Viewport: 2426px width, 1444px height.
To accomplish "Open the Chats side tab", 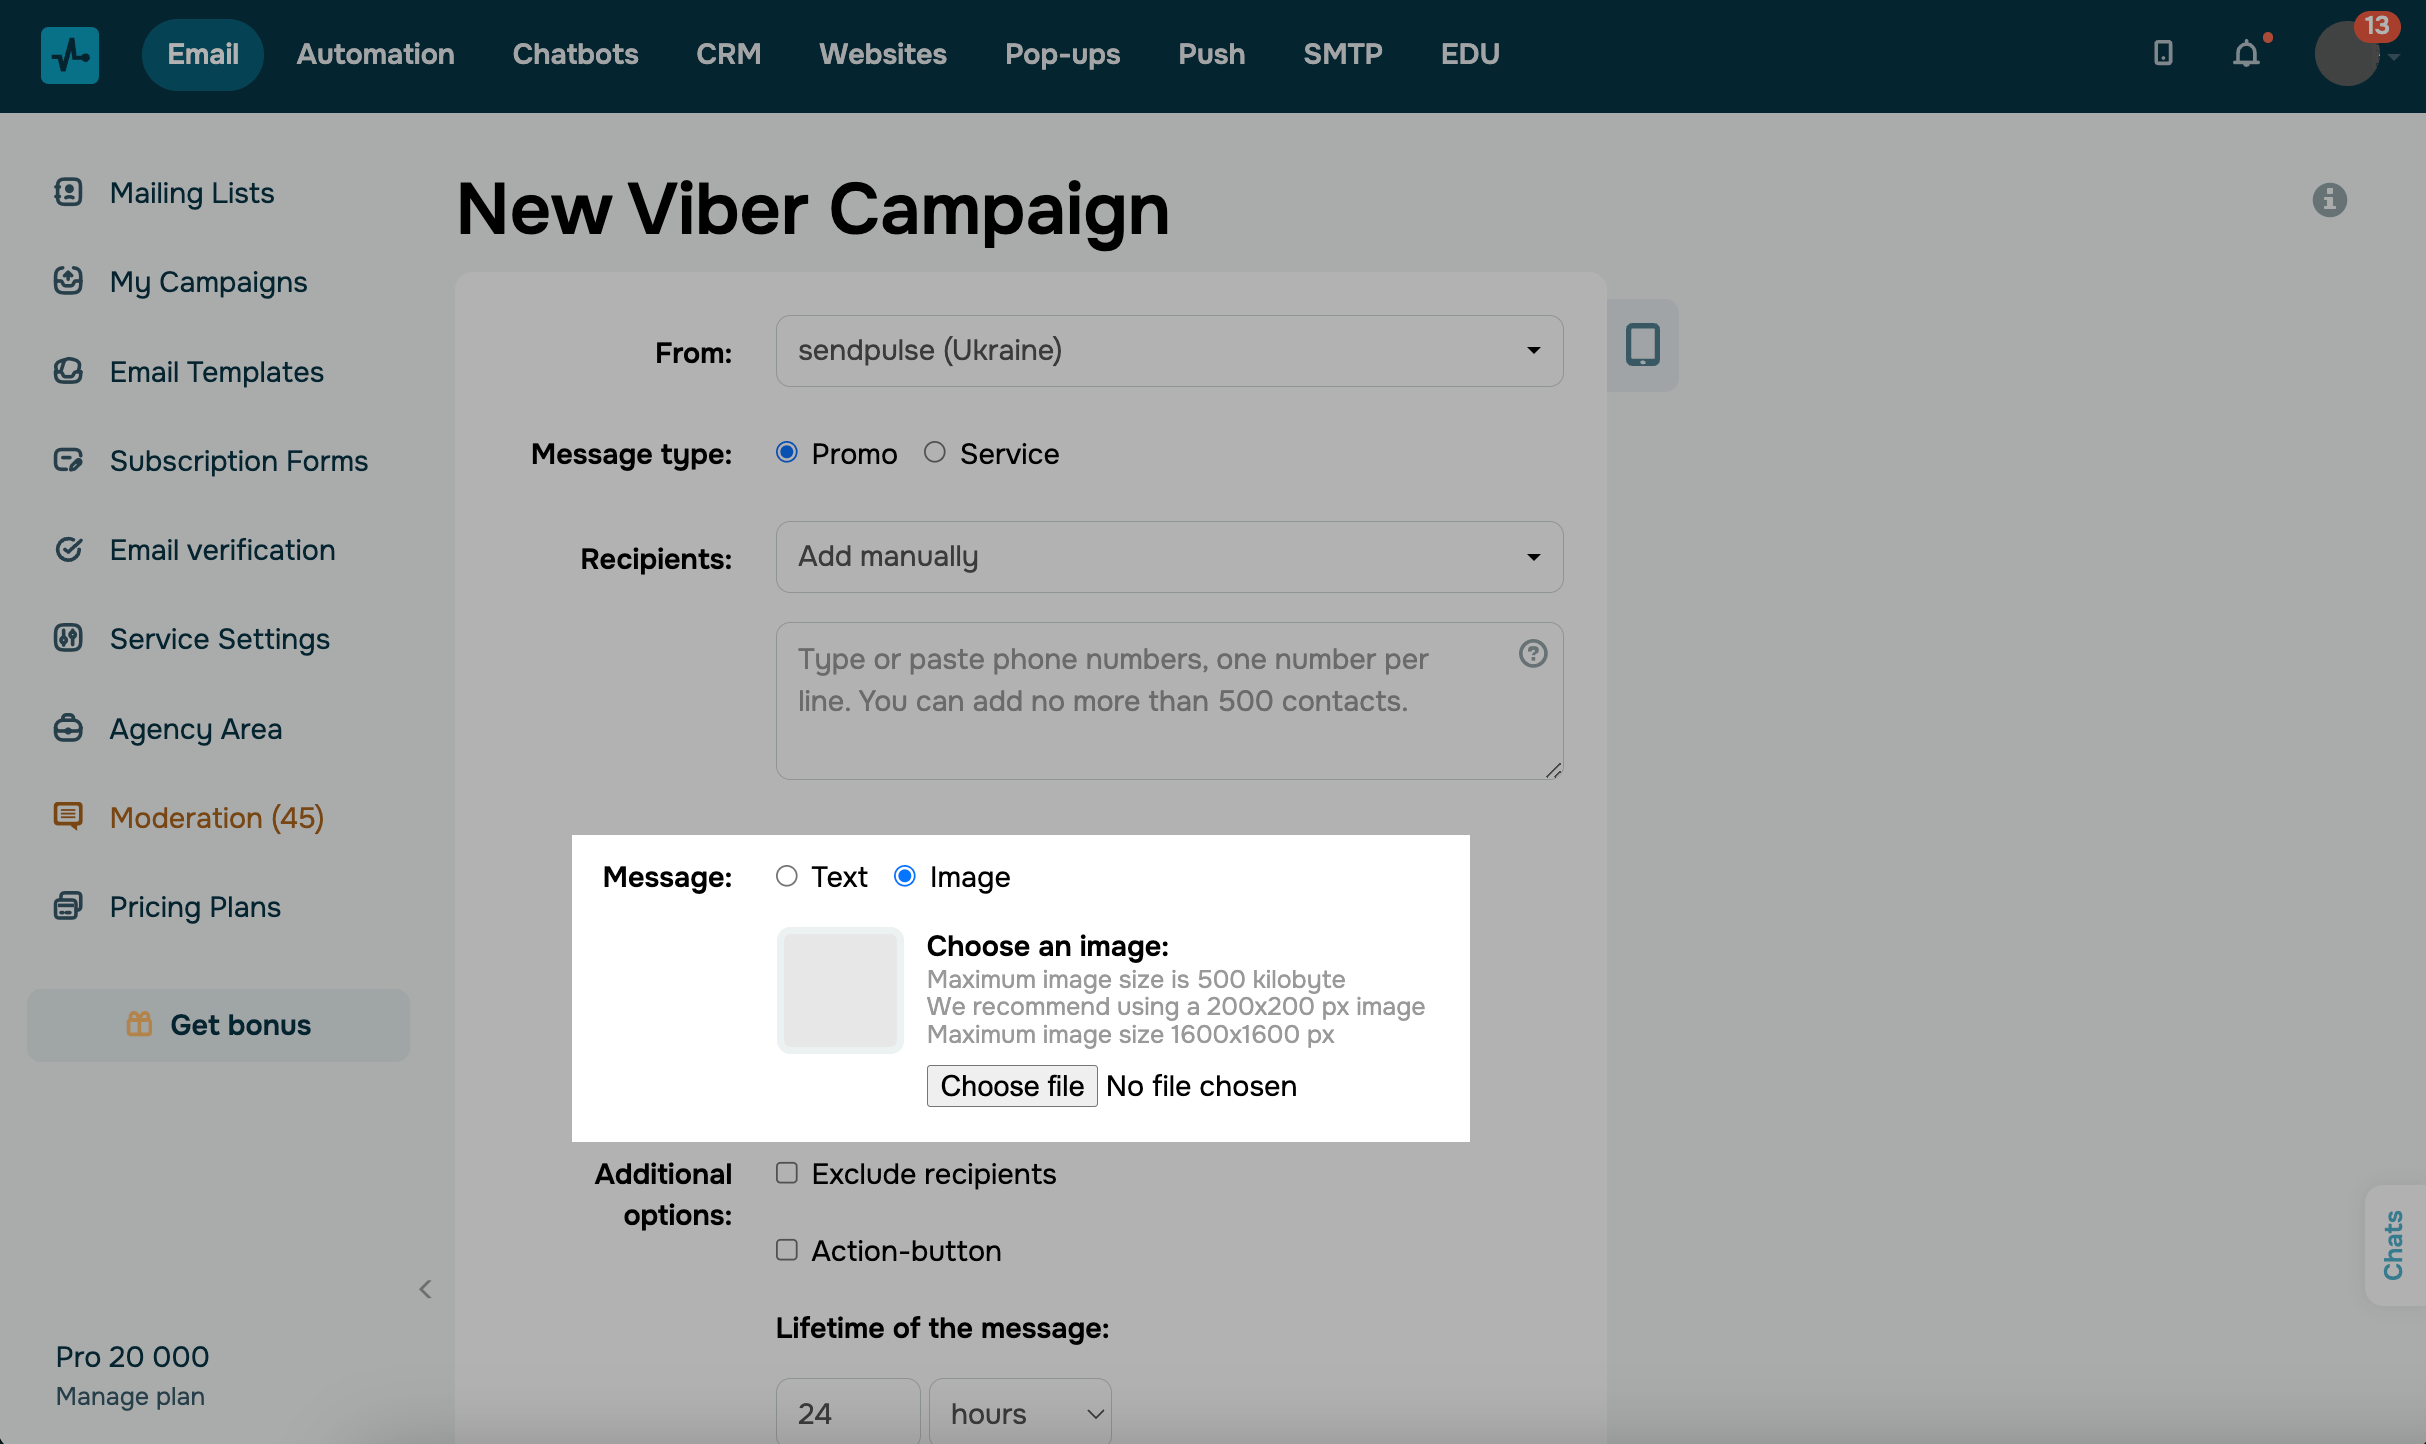I will 2394,1245.
